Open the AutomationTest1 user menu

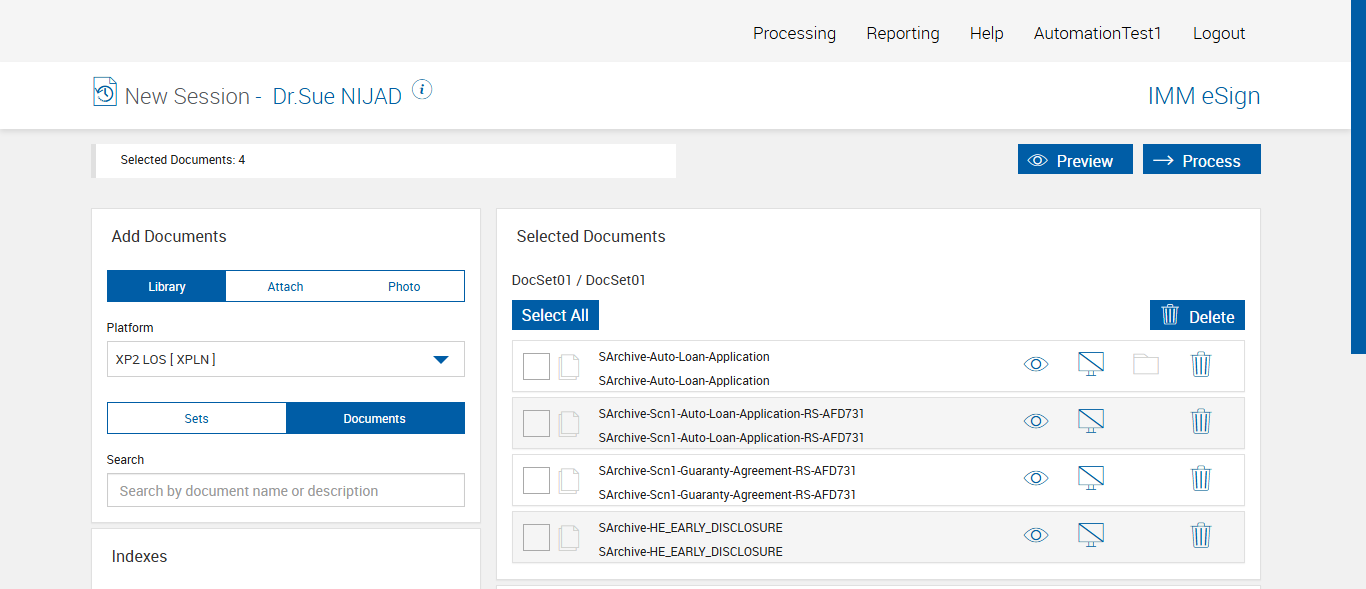click(x=1097, y=33)
